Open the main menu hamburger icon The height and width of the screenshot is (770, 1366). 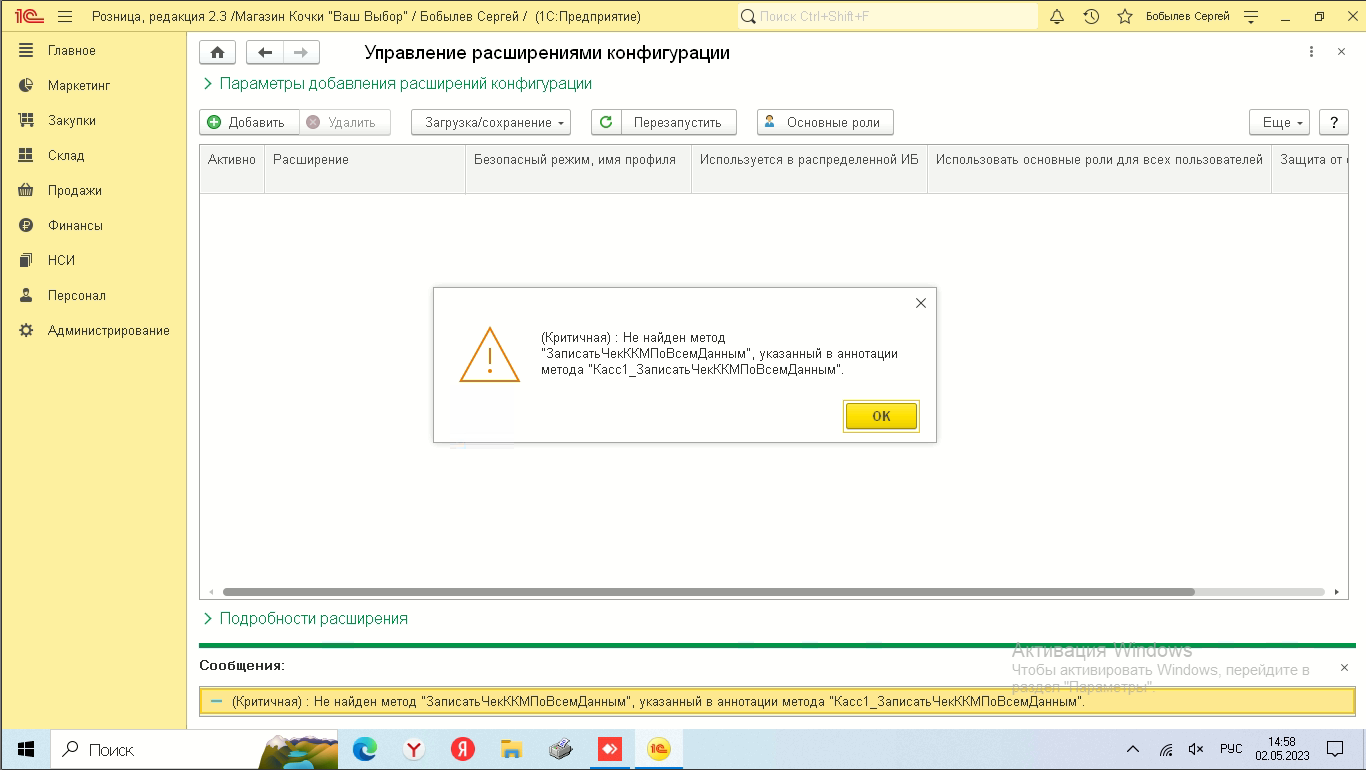click(65, 17)
